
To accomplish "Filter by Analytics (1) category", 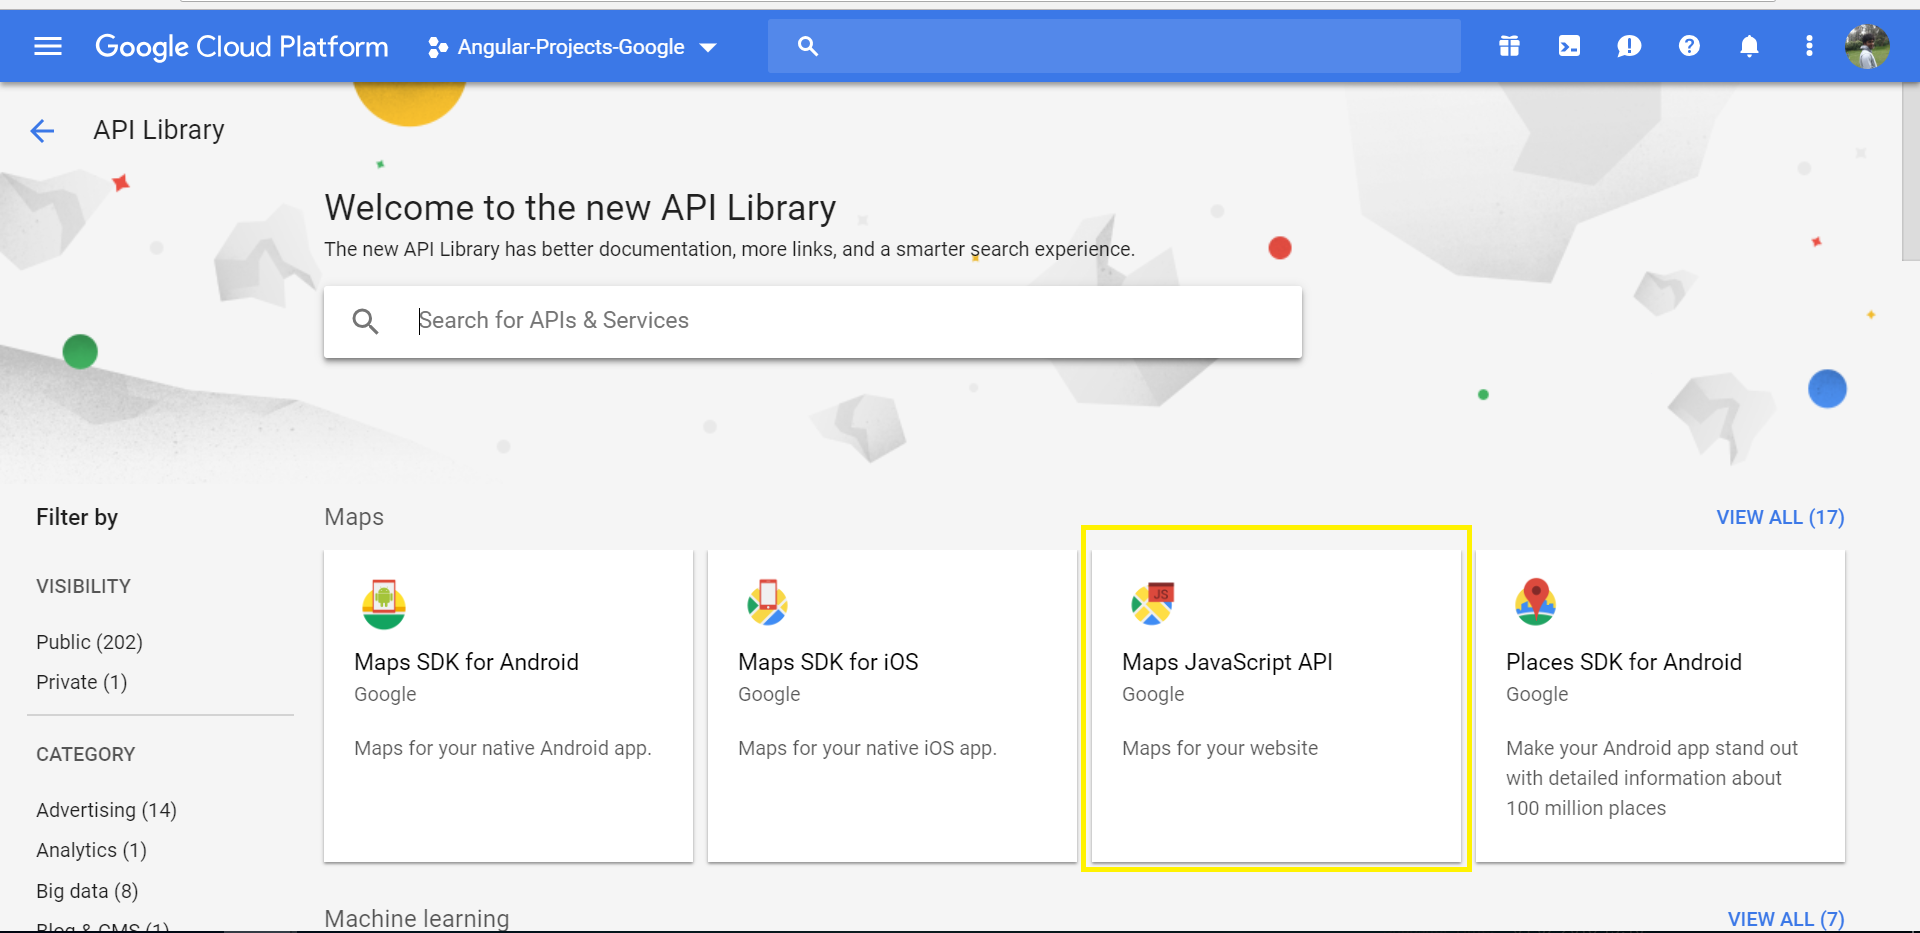I will (91, 850).
